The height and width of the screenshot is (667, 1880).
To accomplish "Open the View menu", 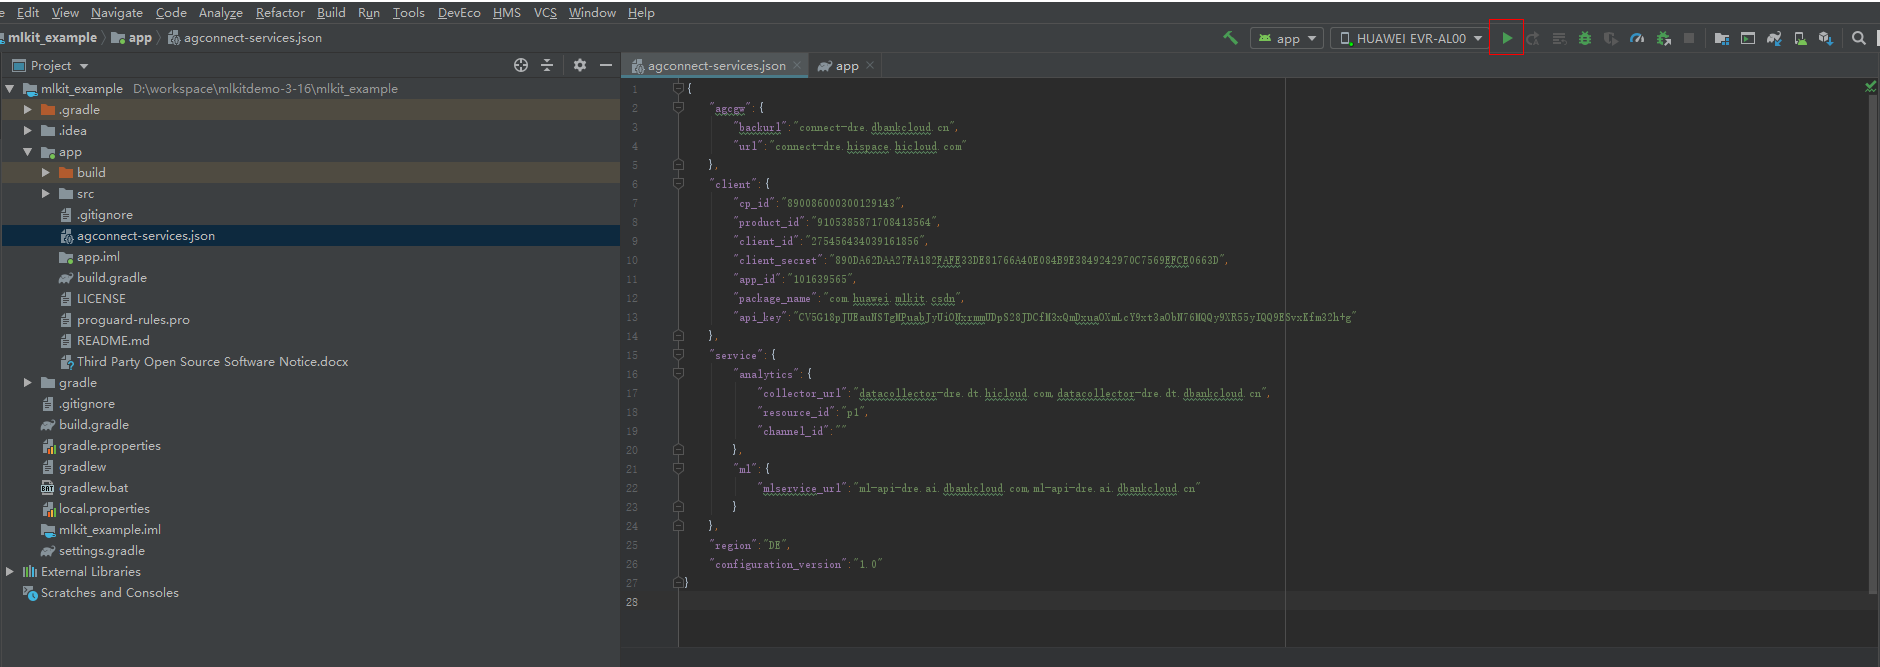I will (x=65, y=12).
